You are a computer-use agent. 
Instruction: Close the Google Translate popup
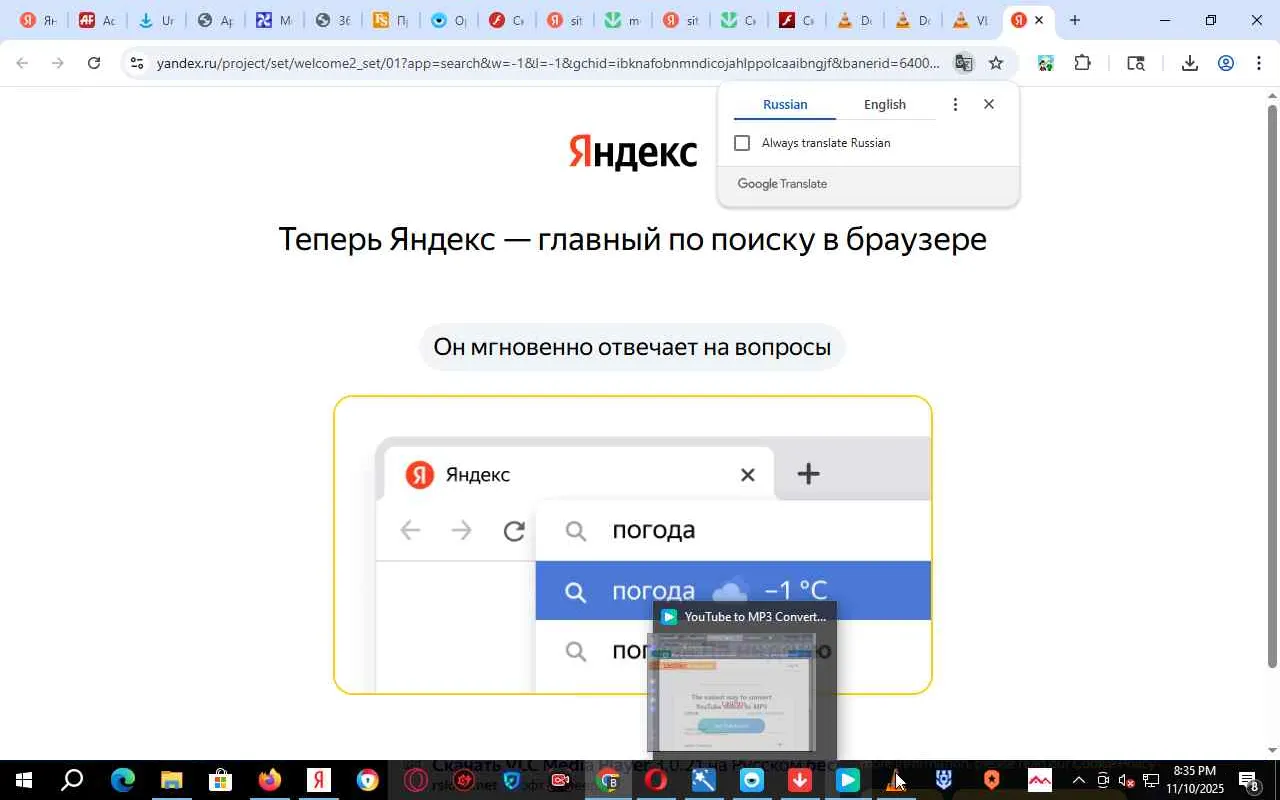click(989, 104)
